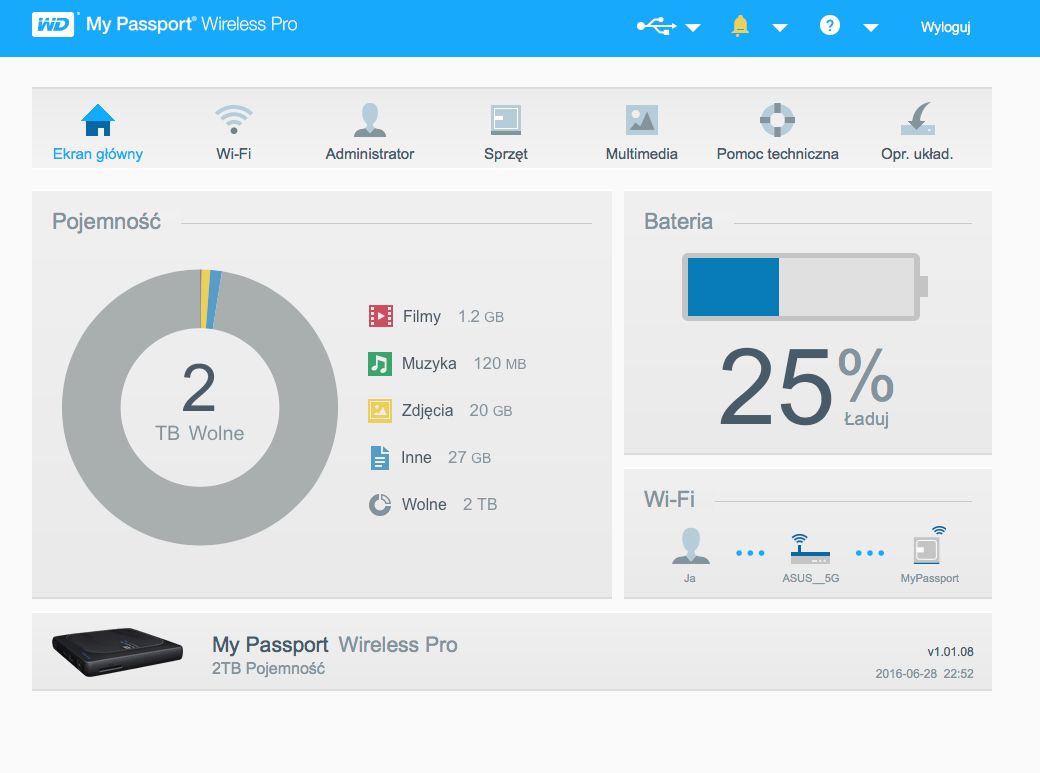
Task: Click the 25% battery percentage
Action: 807,386
